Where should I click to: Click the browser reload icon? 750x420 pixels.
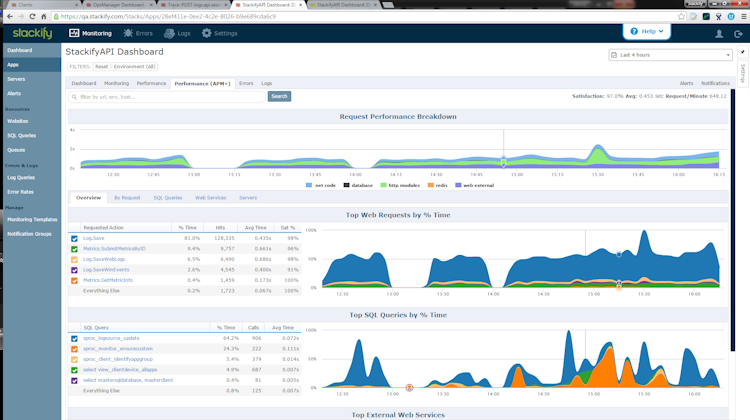click(32, 16)
